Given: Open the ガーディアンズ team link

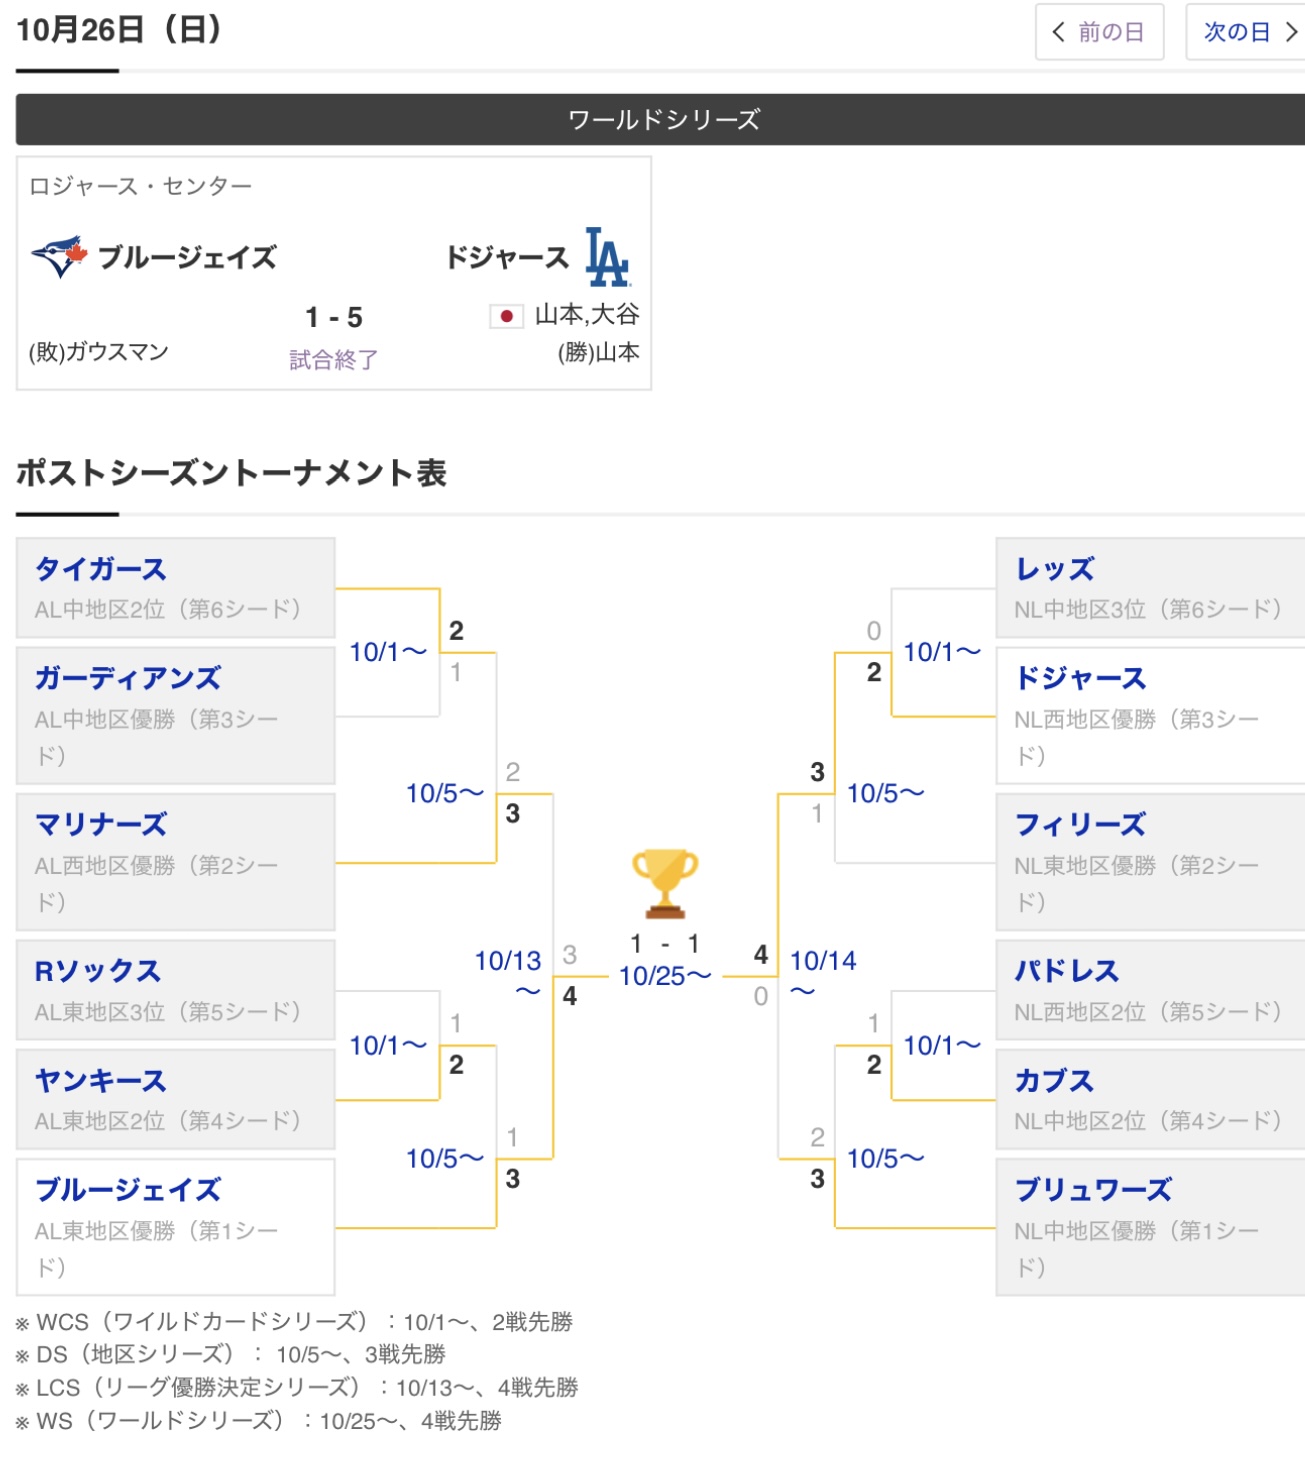Looking at the screenshot, I should [x=128, y=678].
